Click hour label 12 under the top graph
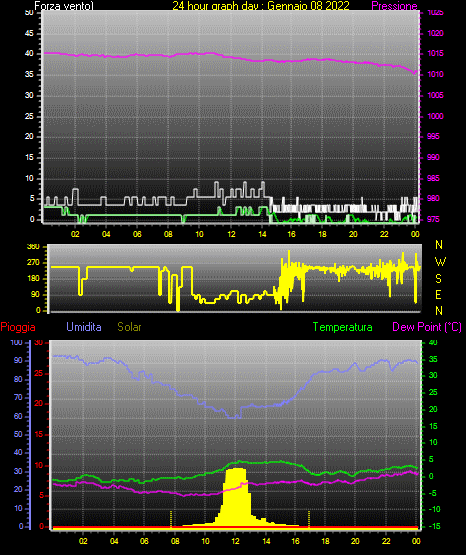The height and width of the screenshot is (555, 466). [x=231, y=234]
